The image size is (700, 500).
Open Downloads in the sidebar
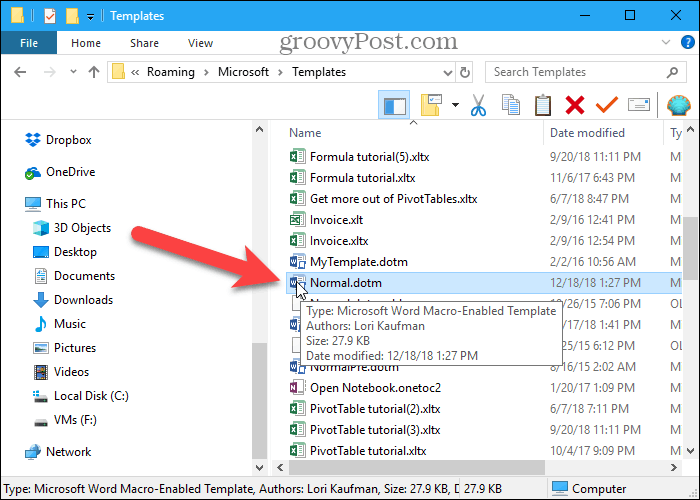pyautogui.click(x=73, y=300)
